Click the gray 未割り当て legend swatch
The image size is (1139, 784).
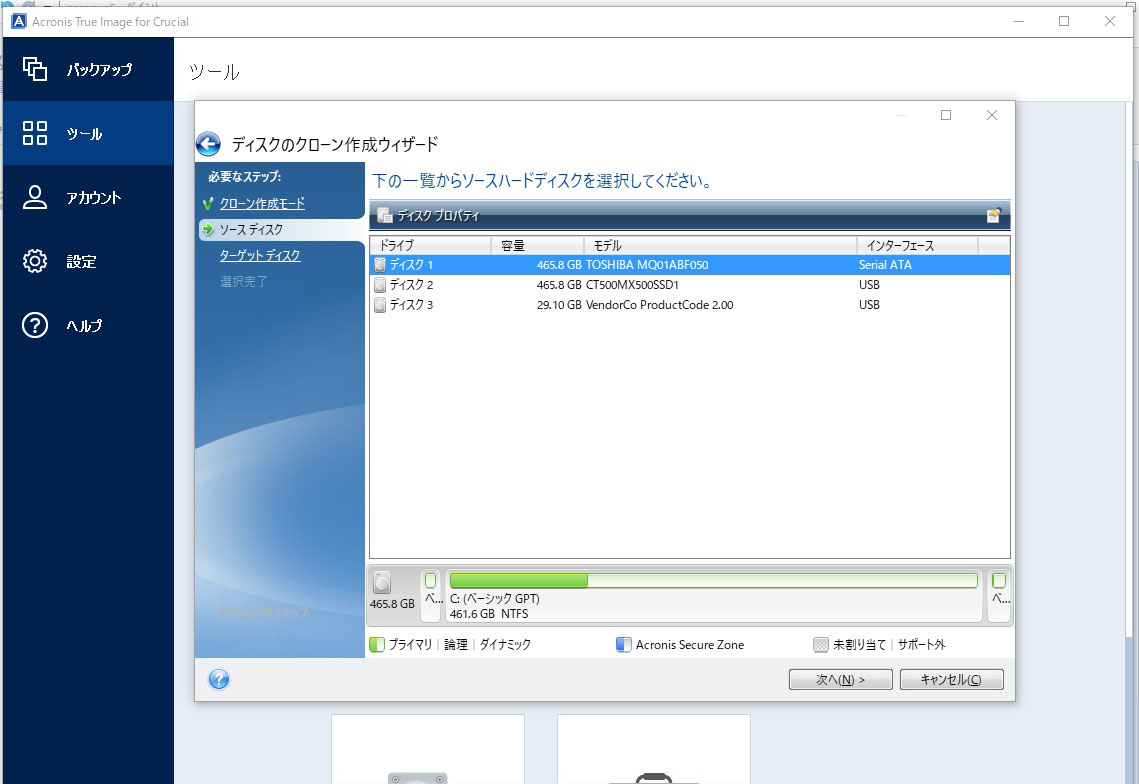821,644
